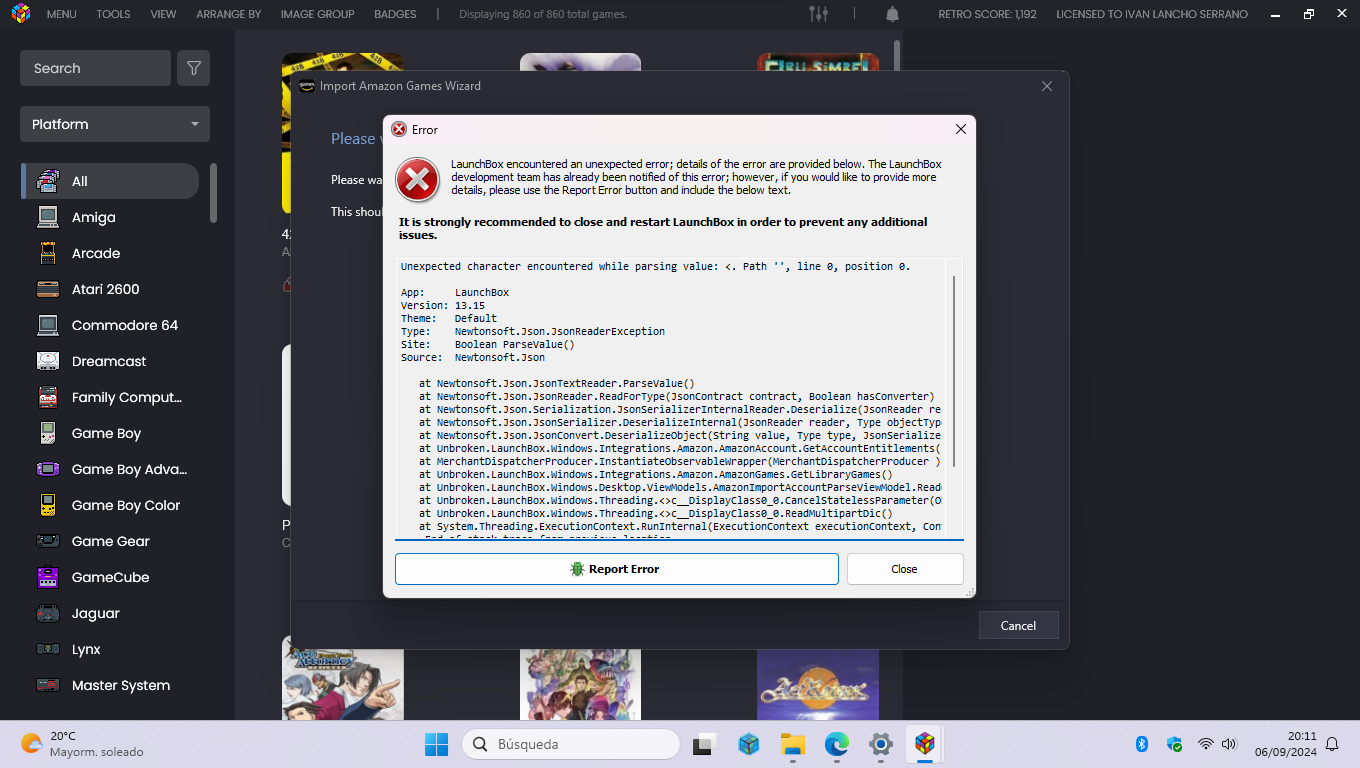Screen dimensions: 1360x768
Task: Click the Report Error button
Action: click(x=616, y=569)
